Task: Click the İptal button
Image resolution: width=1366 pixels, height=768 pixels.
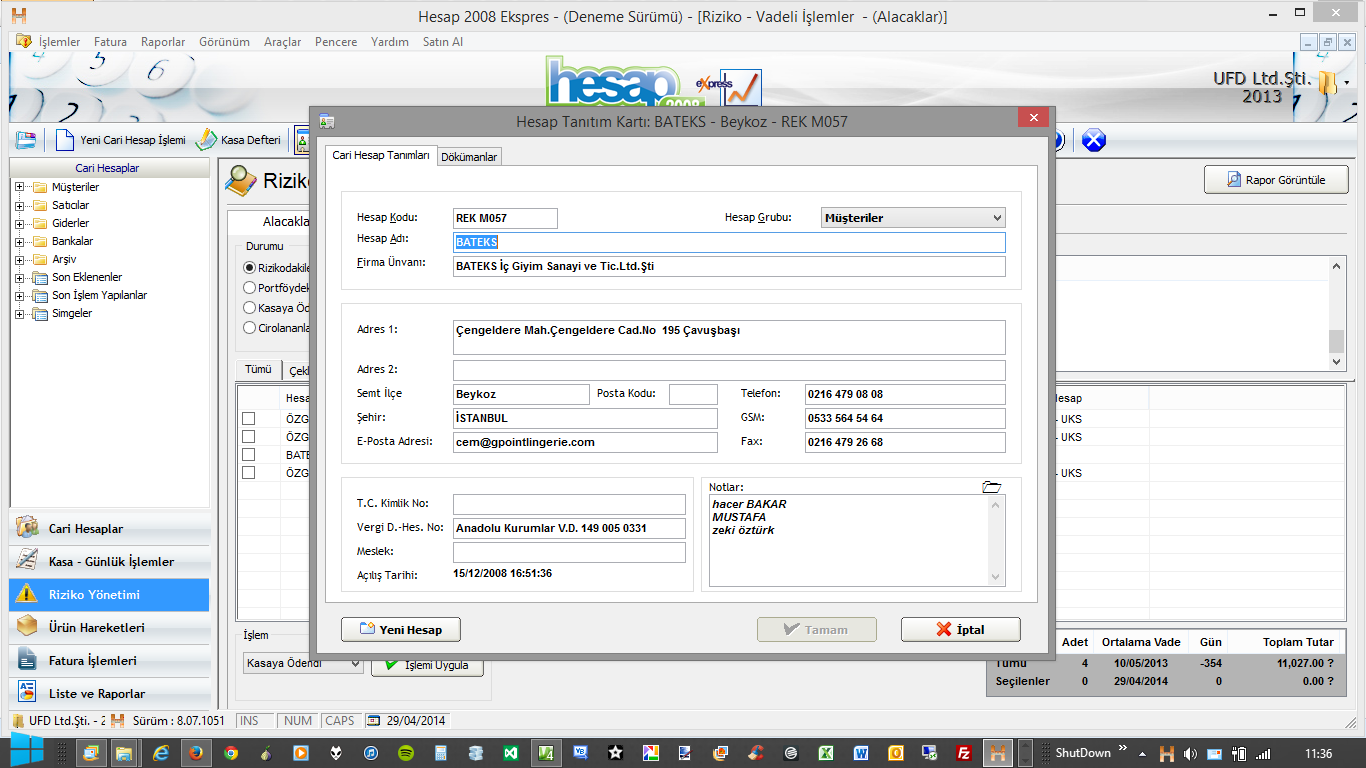Action: [x=961, y=629]
